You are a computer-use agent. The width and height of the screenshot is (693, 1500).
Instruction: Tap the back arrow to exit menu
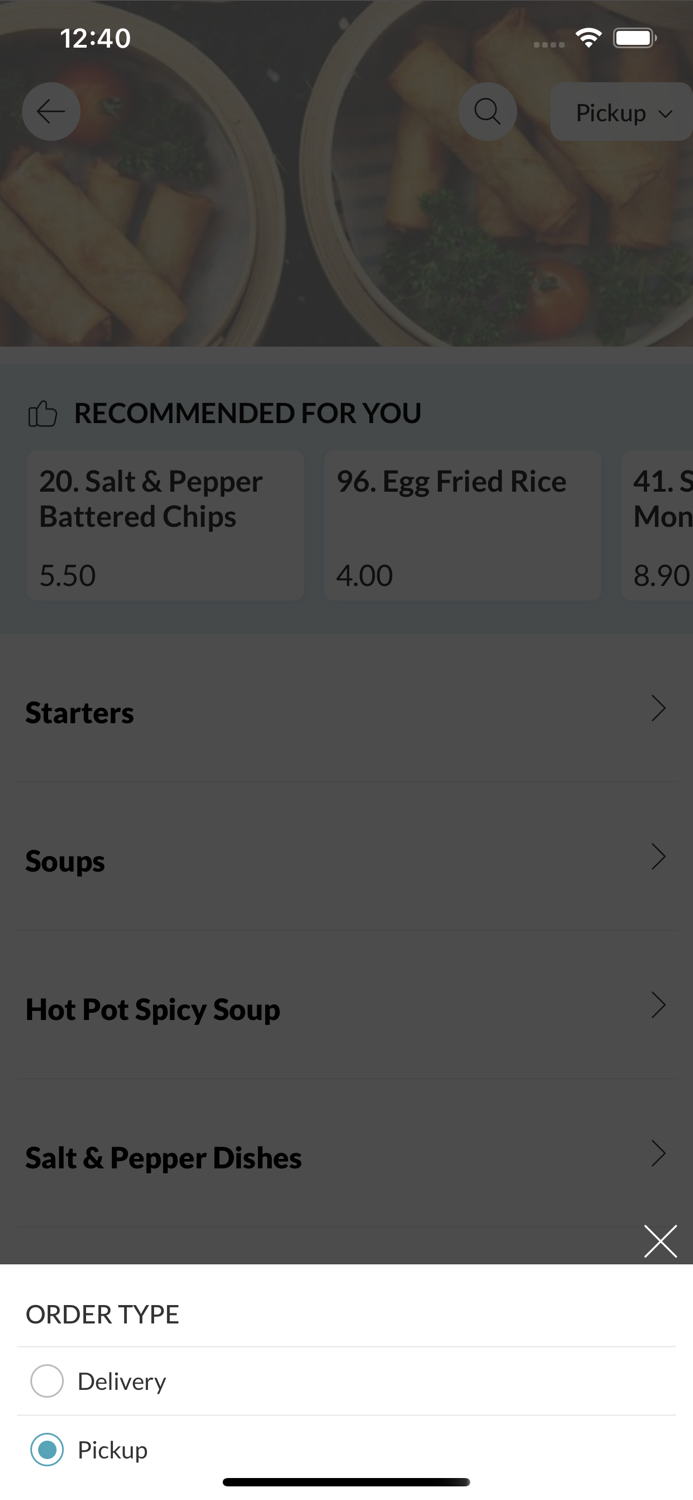pos(51,111)
